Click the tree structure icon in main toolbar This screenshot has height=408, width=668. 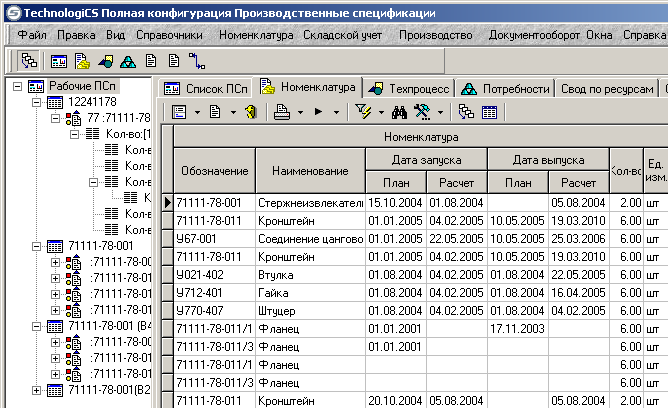click(x=30, y=60)
